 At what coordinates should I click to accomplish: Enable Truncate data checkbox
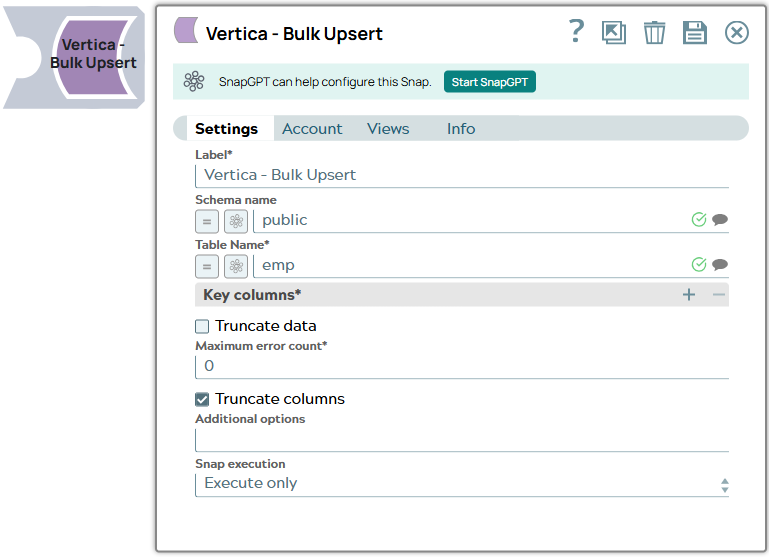tap(202, 327)
